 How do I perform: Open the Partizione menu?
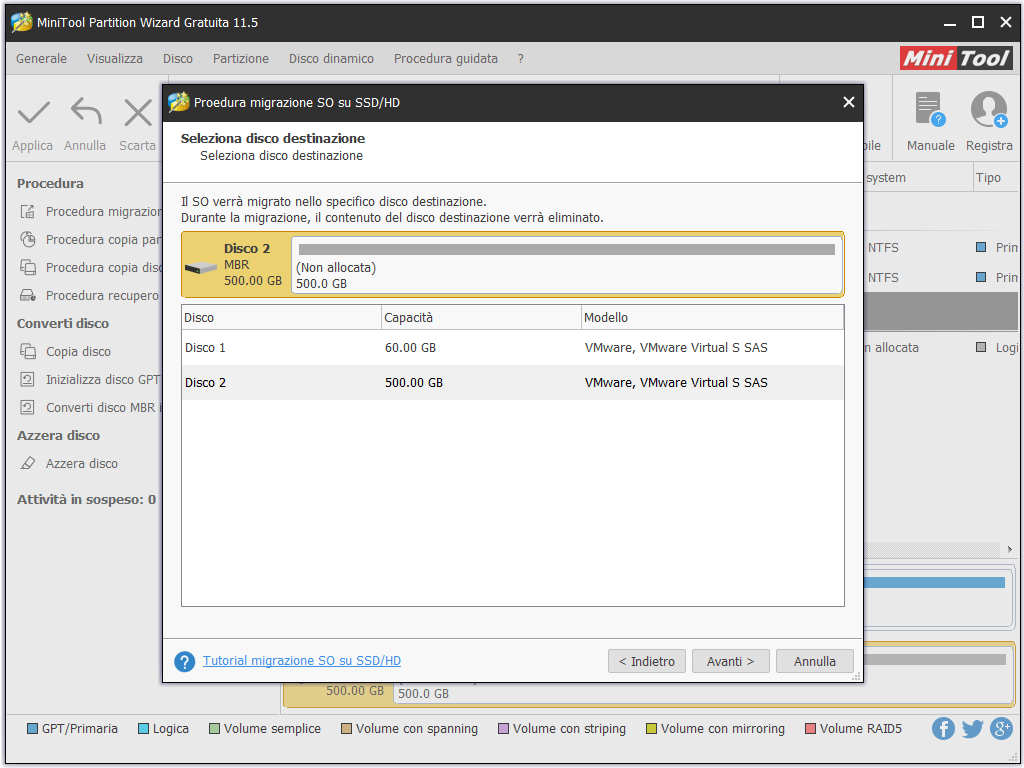tap(241, 59)
